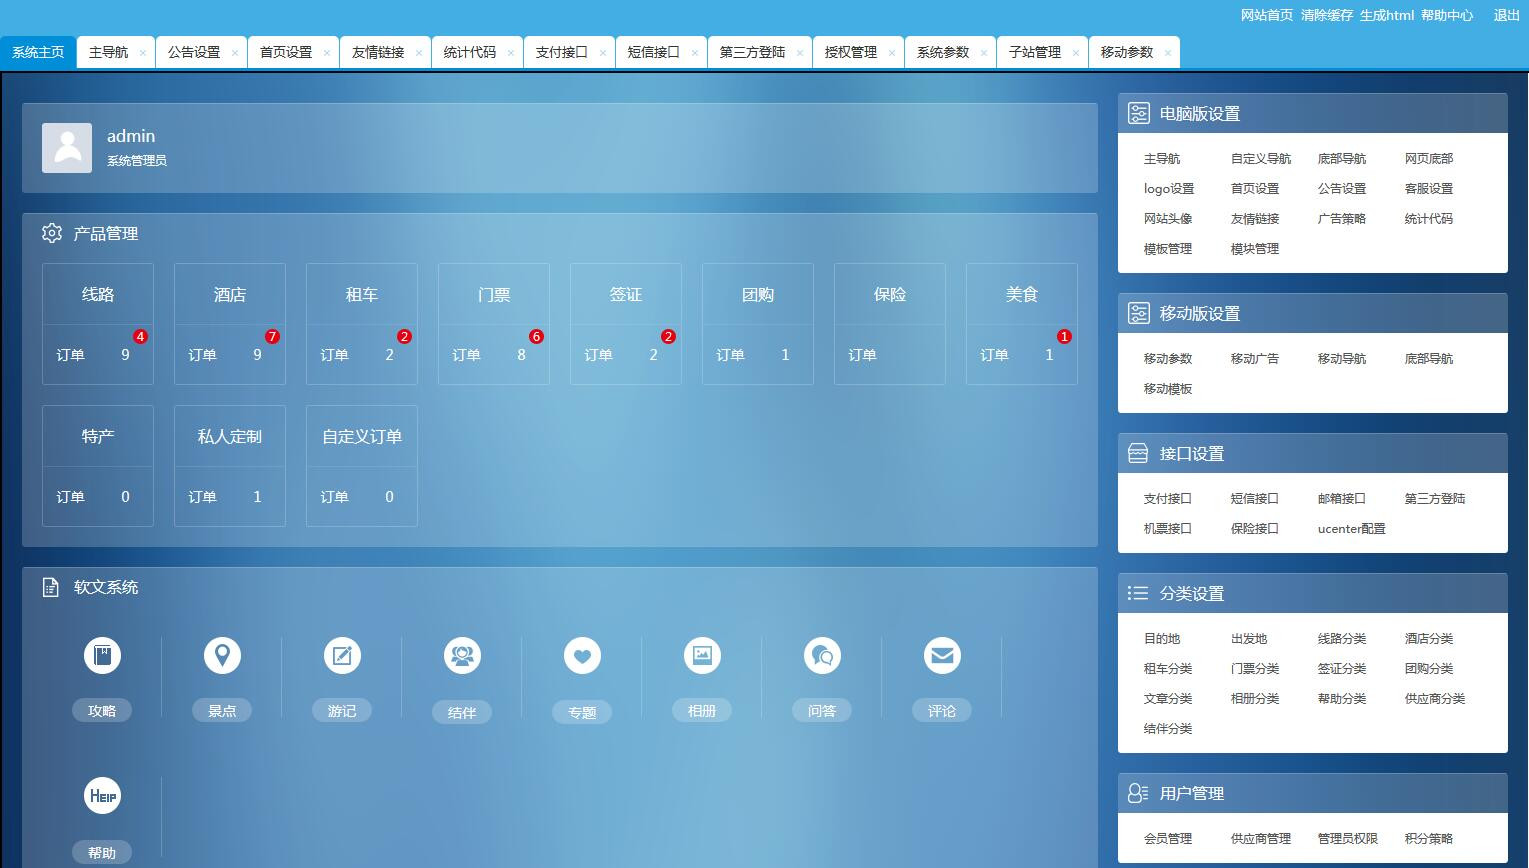Open the 相册 photo album icon
The image size is (1529, 868).
(x=702, y=656)
